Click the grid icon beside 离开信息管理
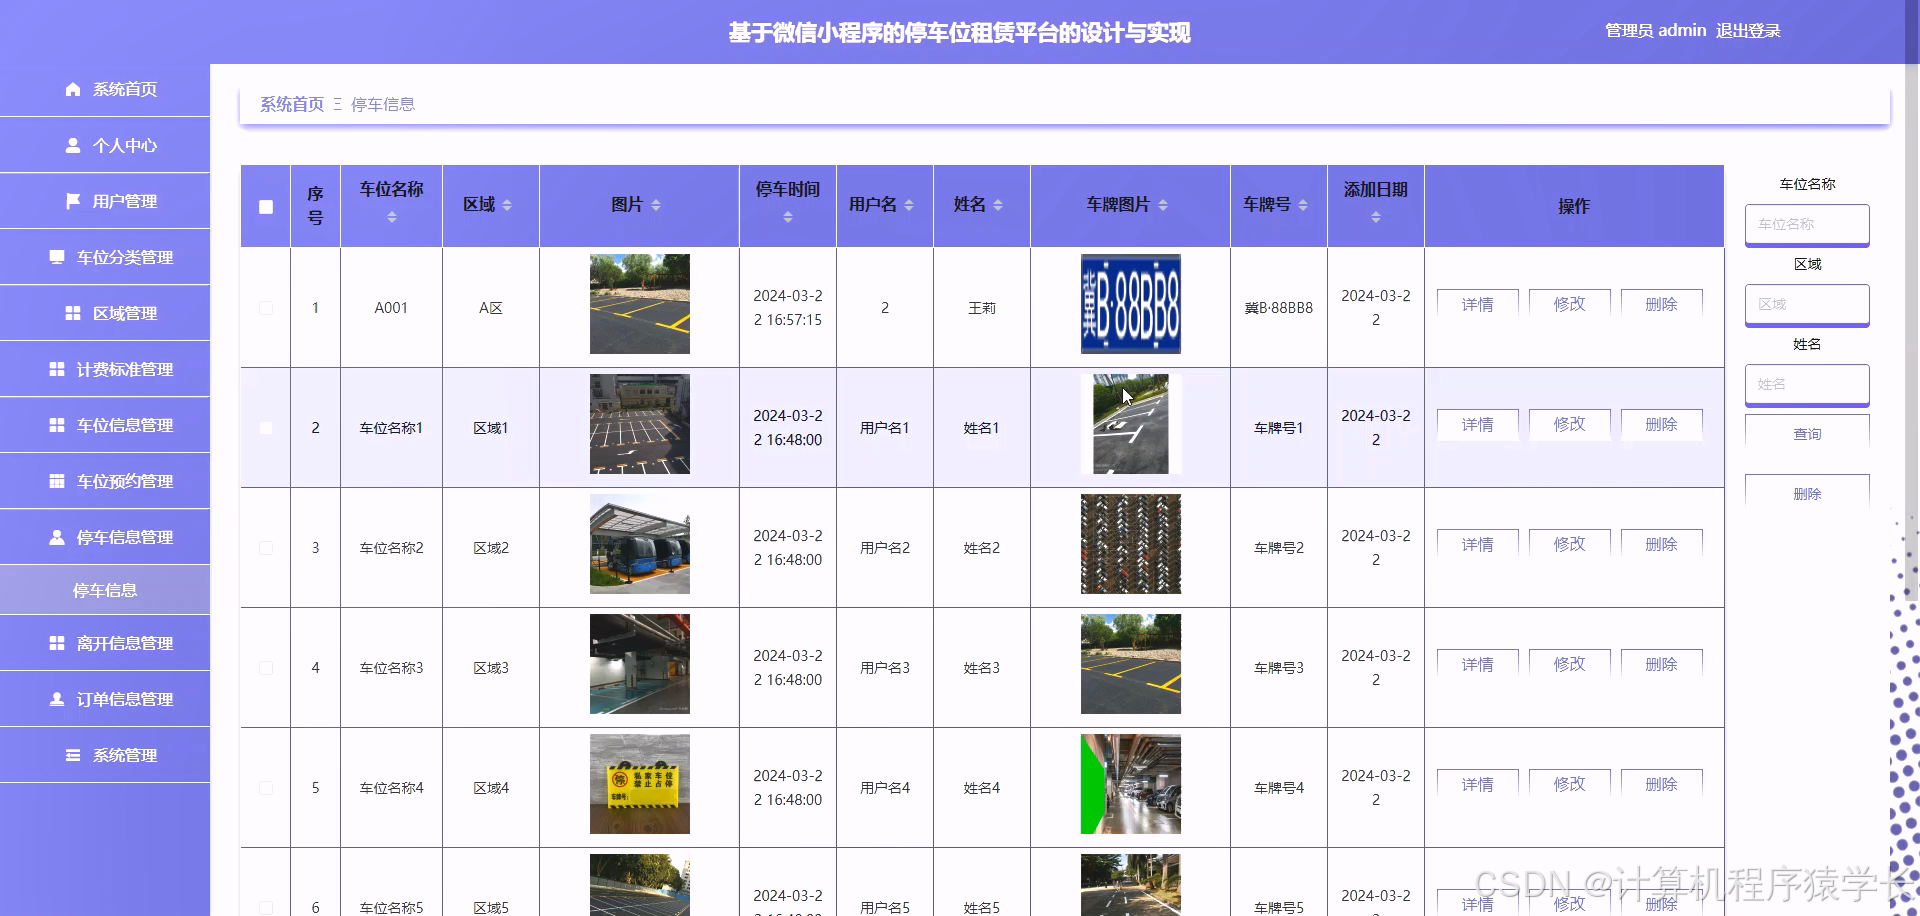1920x916 pixels. (x=57, y=643)
